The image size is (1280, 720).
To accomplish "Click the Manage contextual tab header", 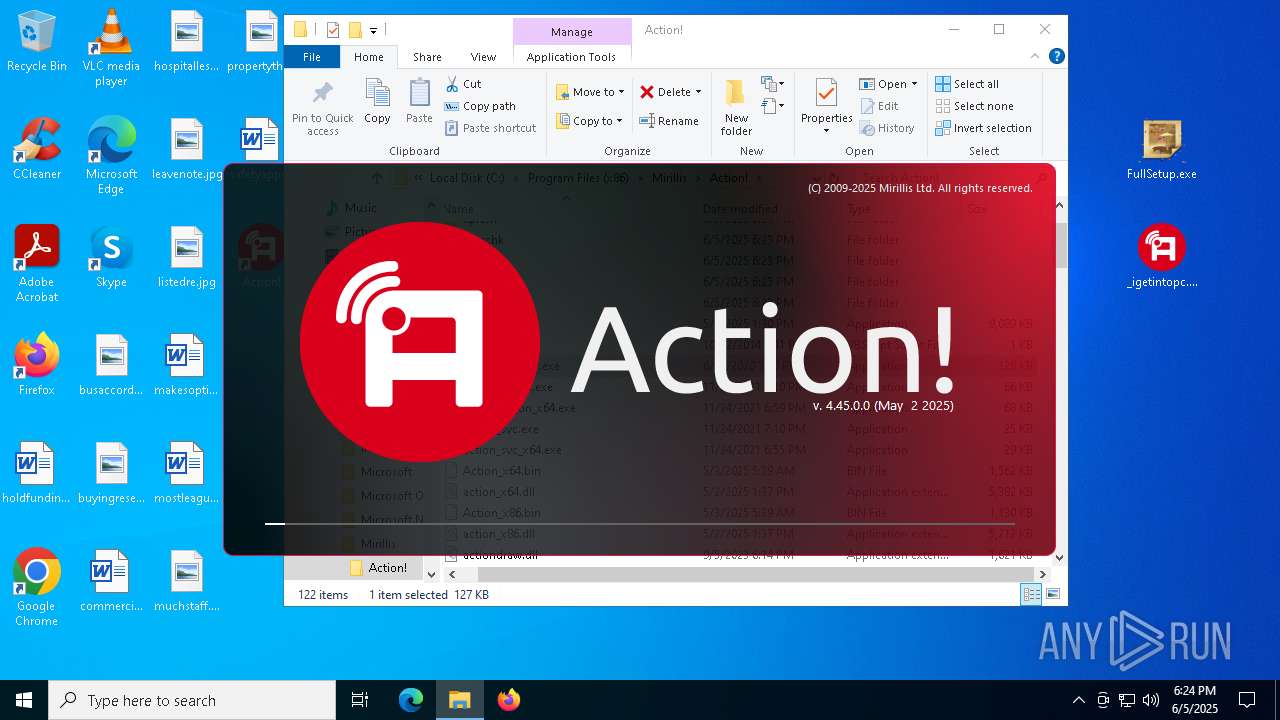I will (x=572, y=32).
